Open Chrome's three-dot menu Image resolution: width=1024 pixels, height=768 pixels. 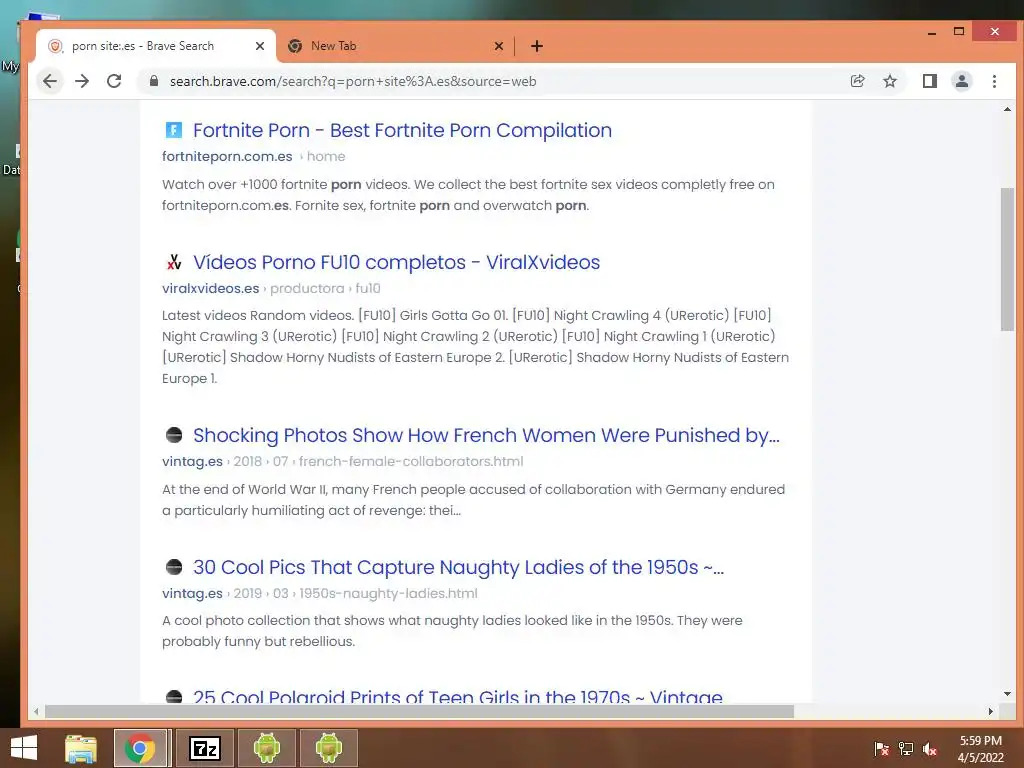coord(994,81)
